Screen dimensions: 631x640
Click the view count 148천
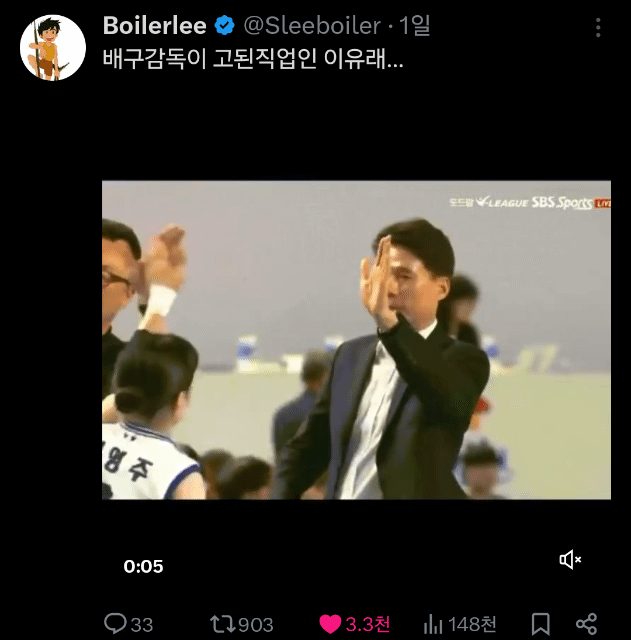pos(472,624)
